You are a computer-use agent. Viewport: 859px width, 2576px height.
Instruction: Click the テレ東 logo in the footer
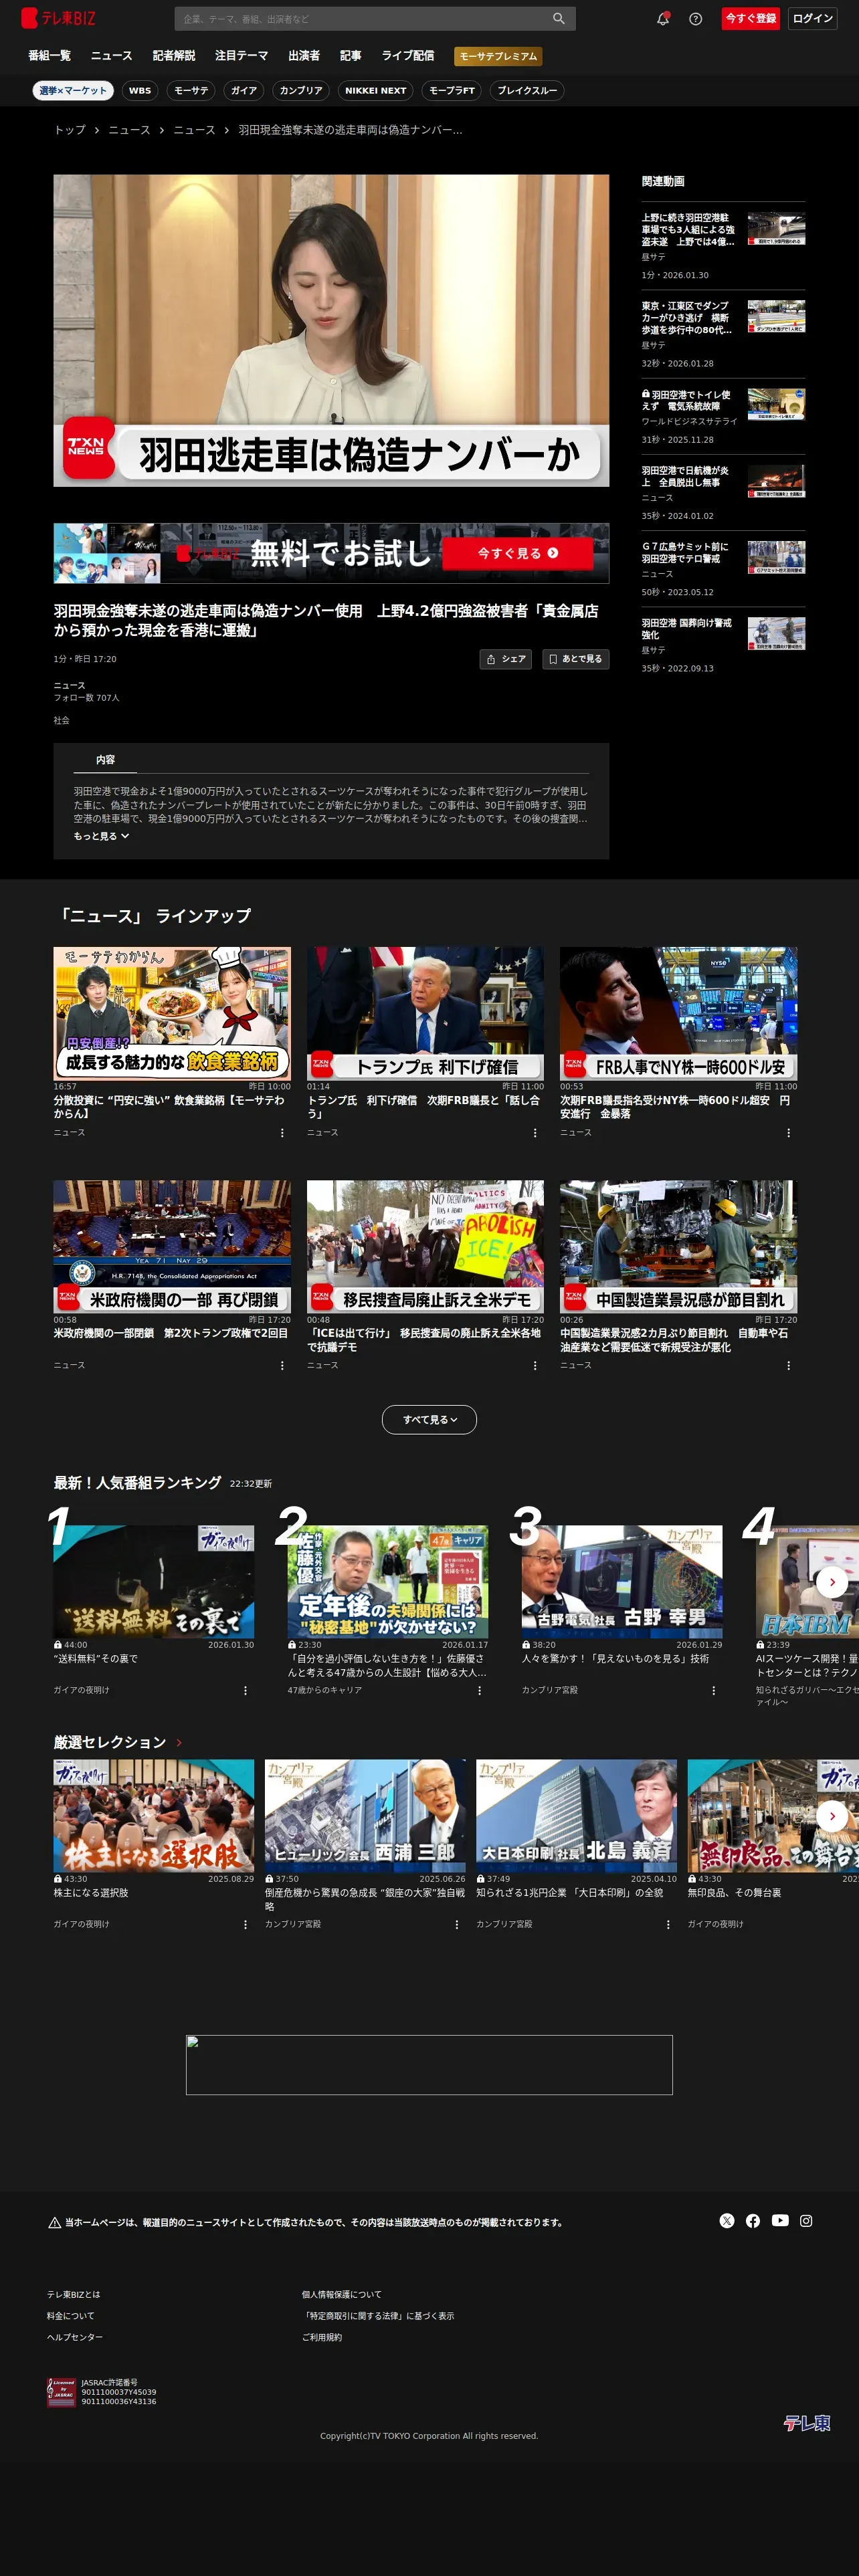pos(806,2423)
